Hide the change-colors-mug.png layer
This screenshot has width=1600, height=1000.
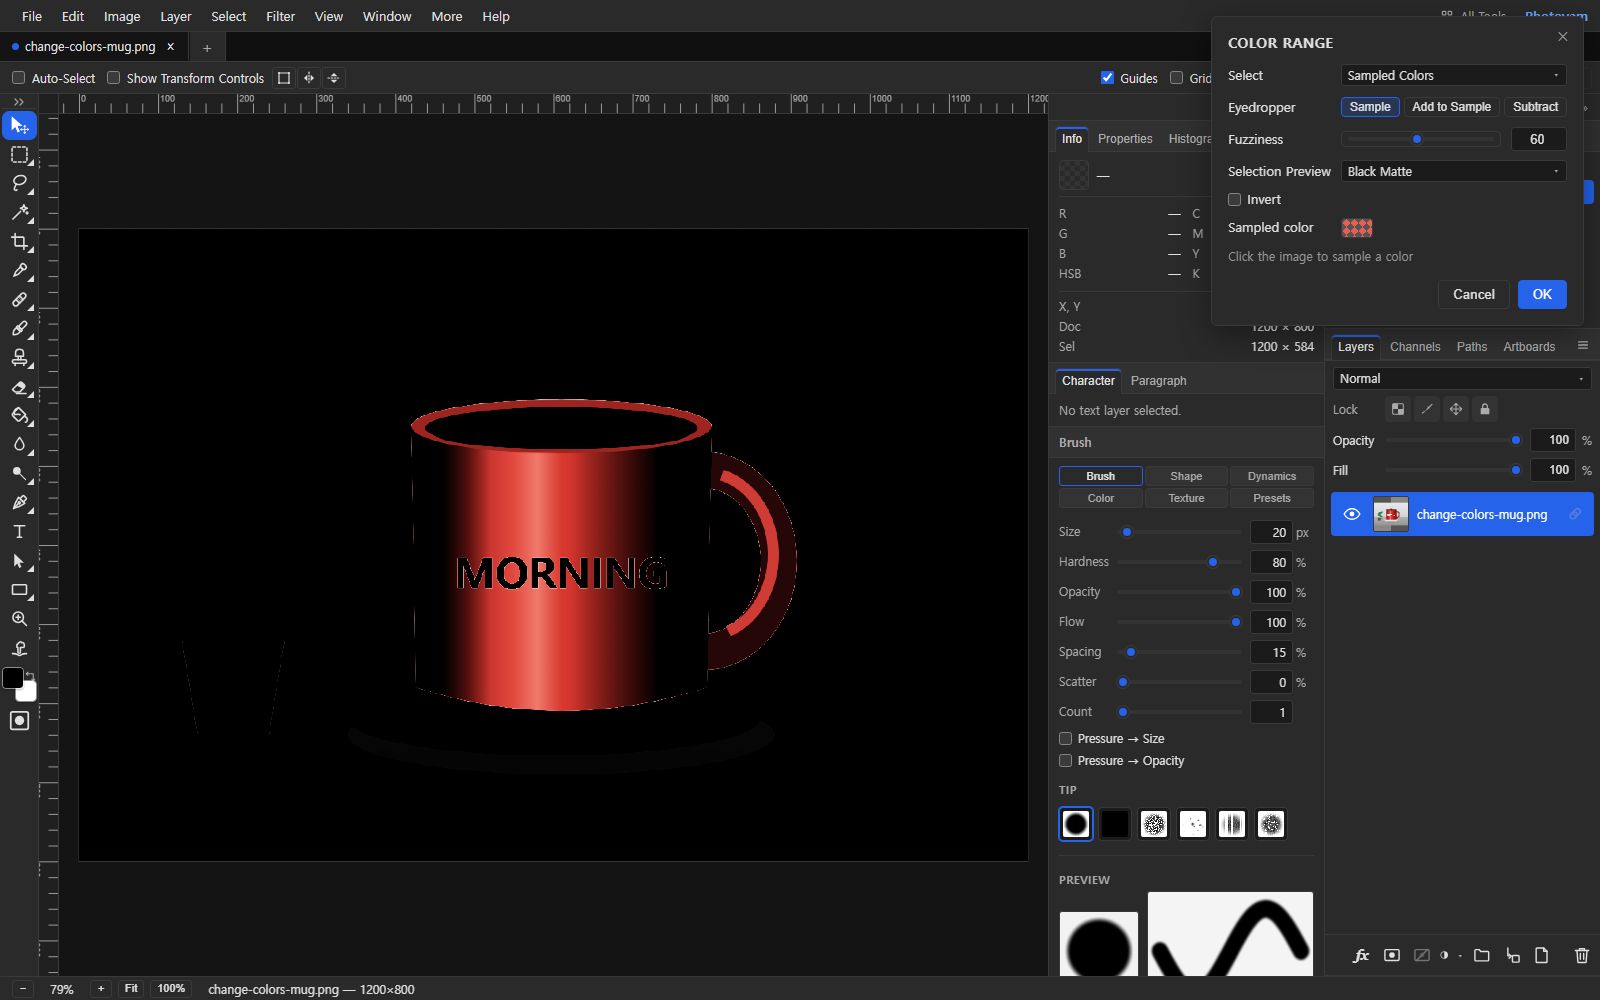[1352, 514]
